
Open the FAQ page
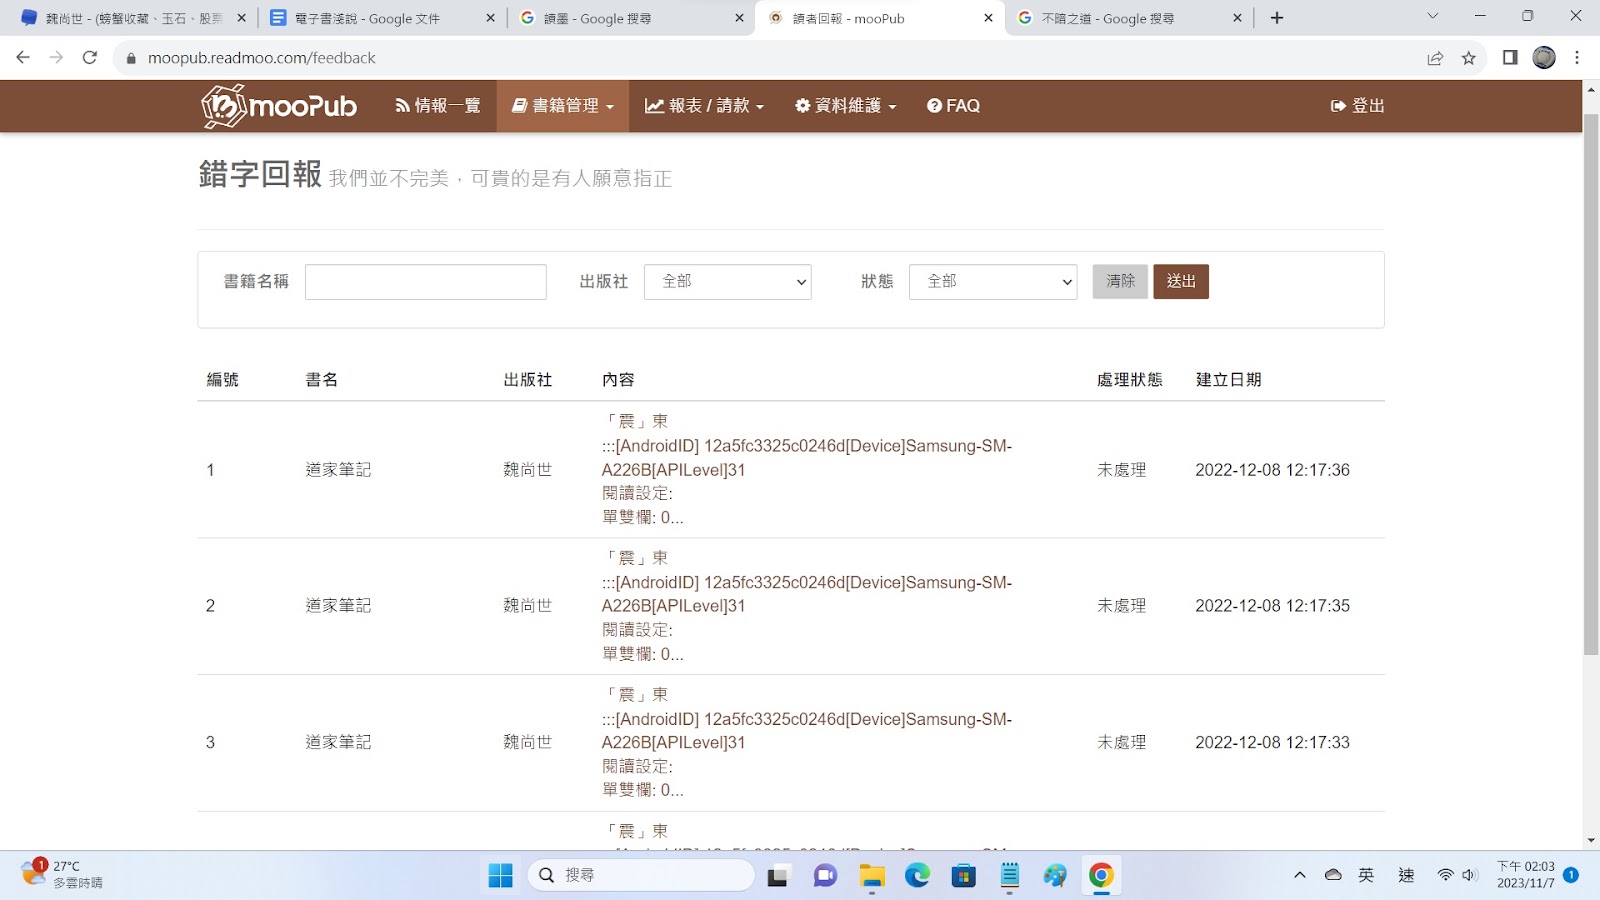(953, 106)
